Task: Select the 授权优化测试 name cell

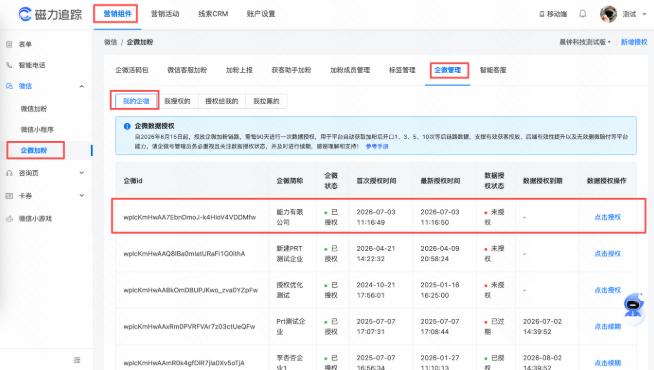Action: click(x=290, y=290)
